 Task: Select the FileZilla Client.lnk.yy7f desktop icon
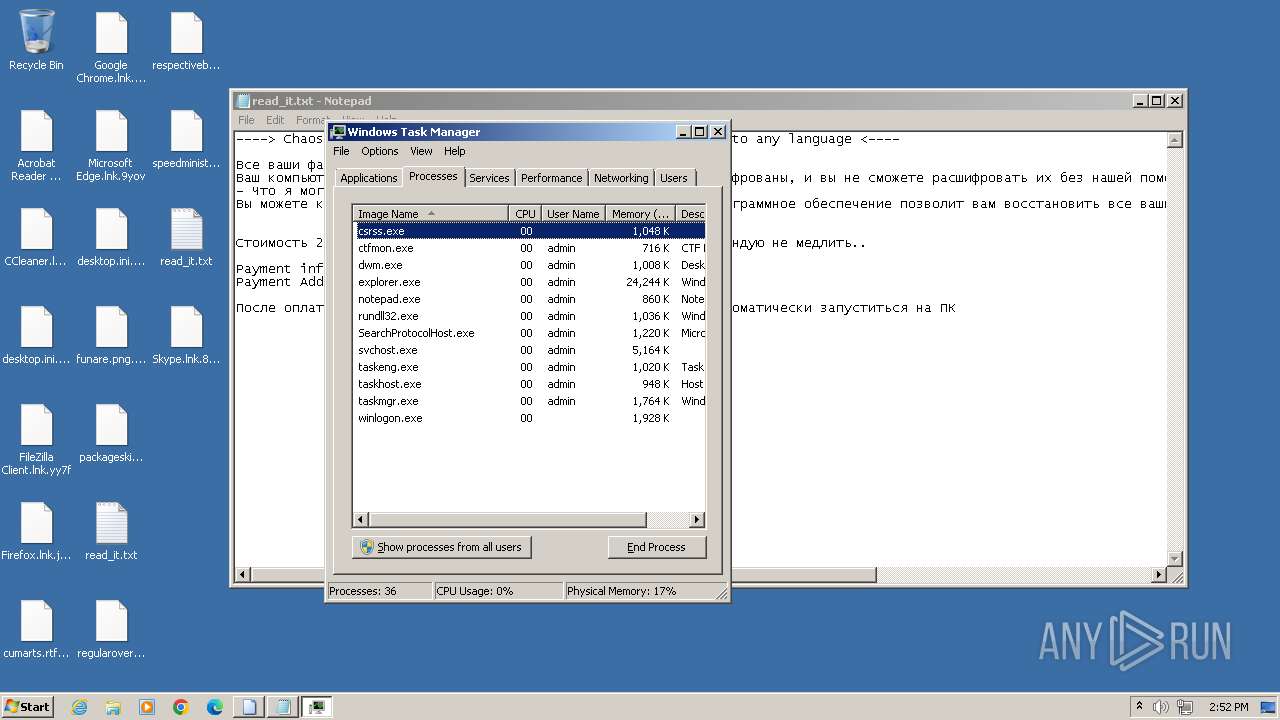(x=36, y=439)
